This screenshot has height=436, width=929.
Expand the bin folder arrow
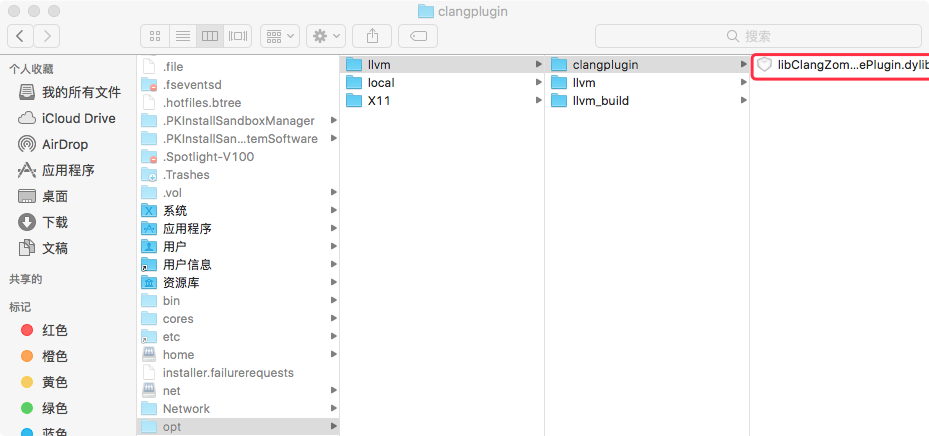tap(334, 300)
